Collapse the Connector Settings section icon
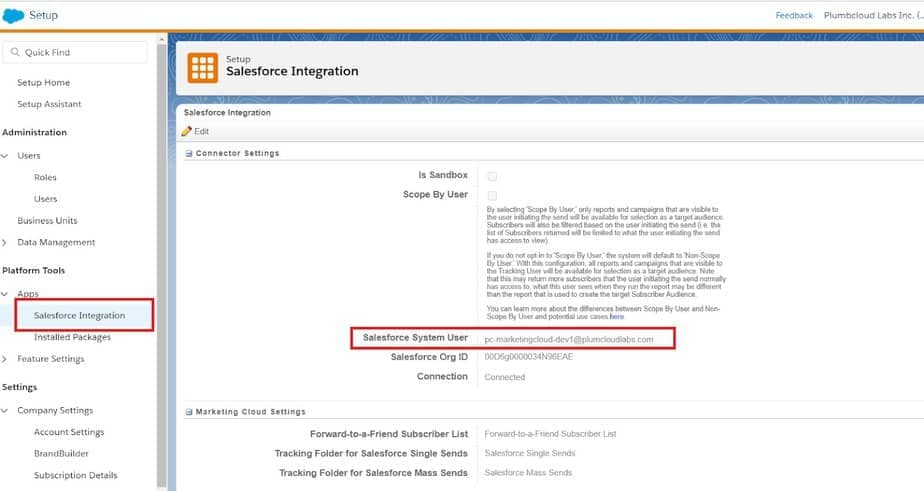 tap(189, 153)
